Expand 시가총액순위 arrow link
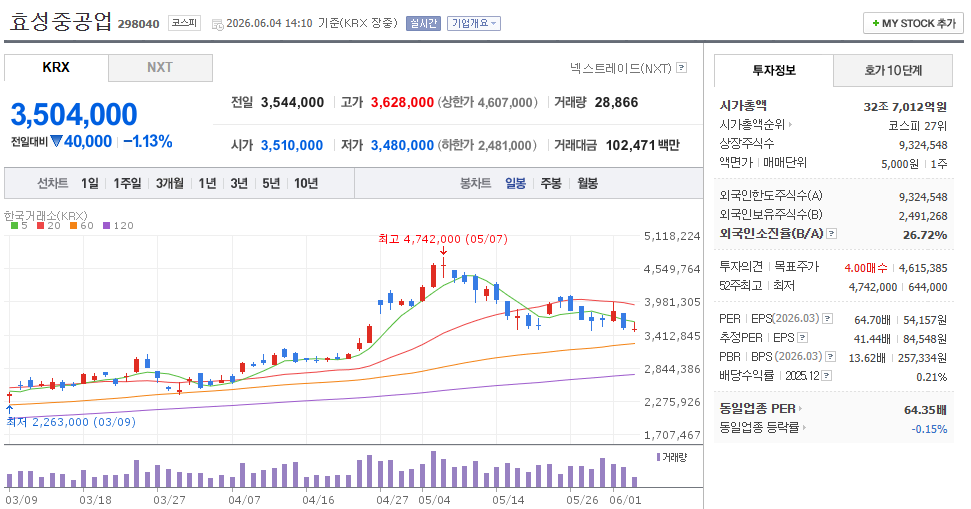The height and width of the screenshot is (509, 971). tap(790, 124)
